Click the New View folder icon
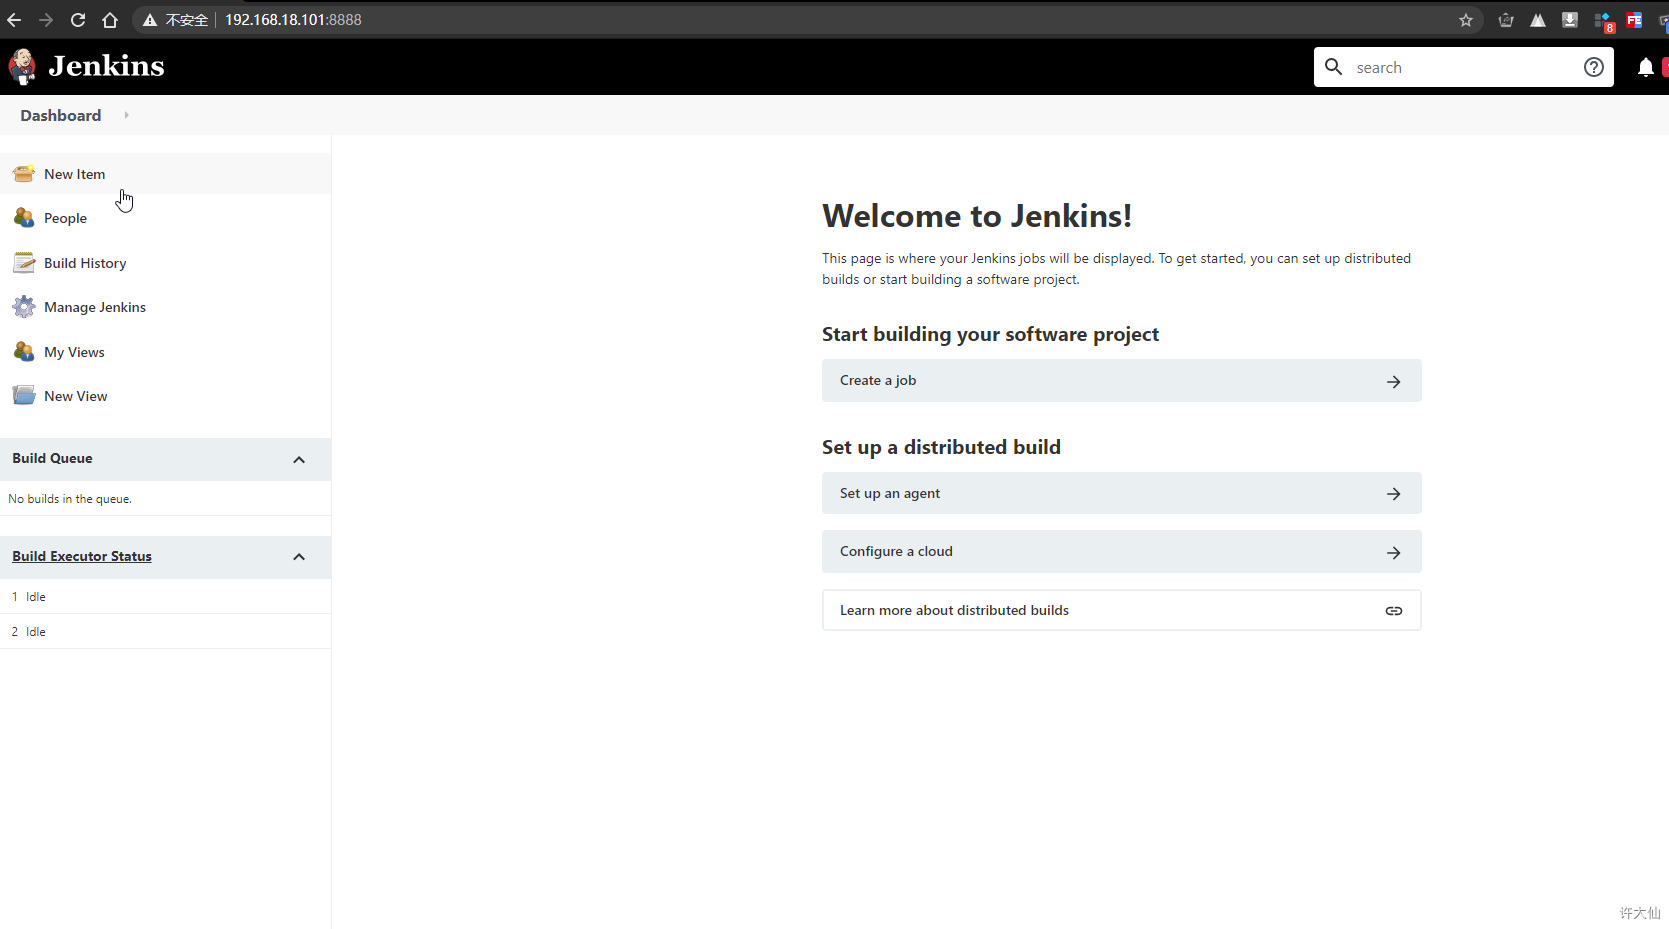 click(24, 396)
